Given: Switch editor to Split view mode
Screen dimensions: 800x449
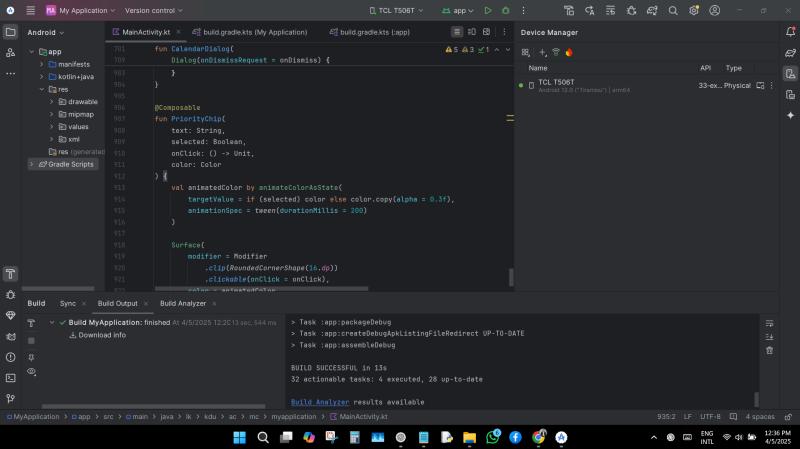Looking at the screenshot, I should pyautogui.click(x=472, y=32).
